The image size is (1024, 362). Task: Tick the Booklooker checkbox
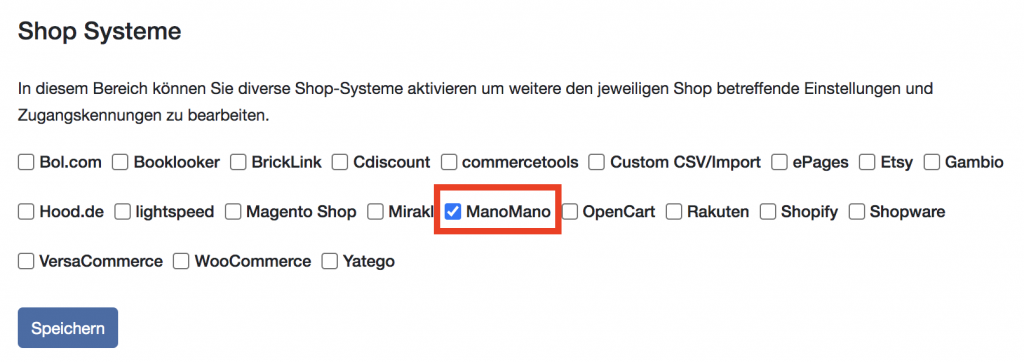coord(120,162)
